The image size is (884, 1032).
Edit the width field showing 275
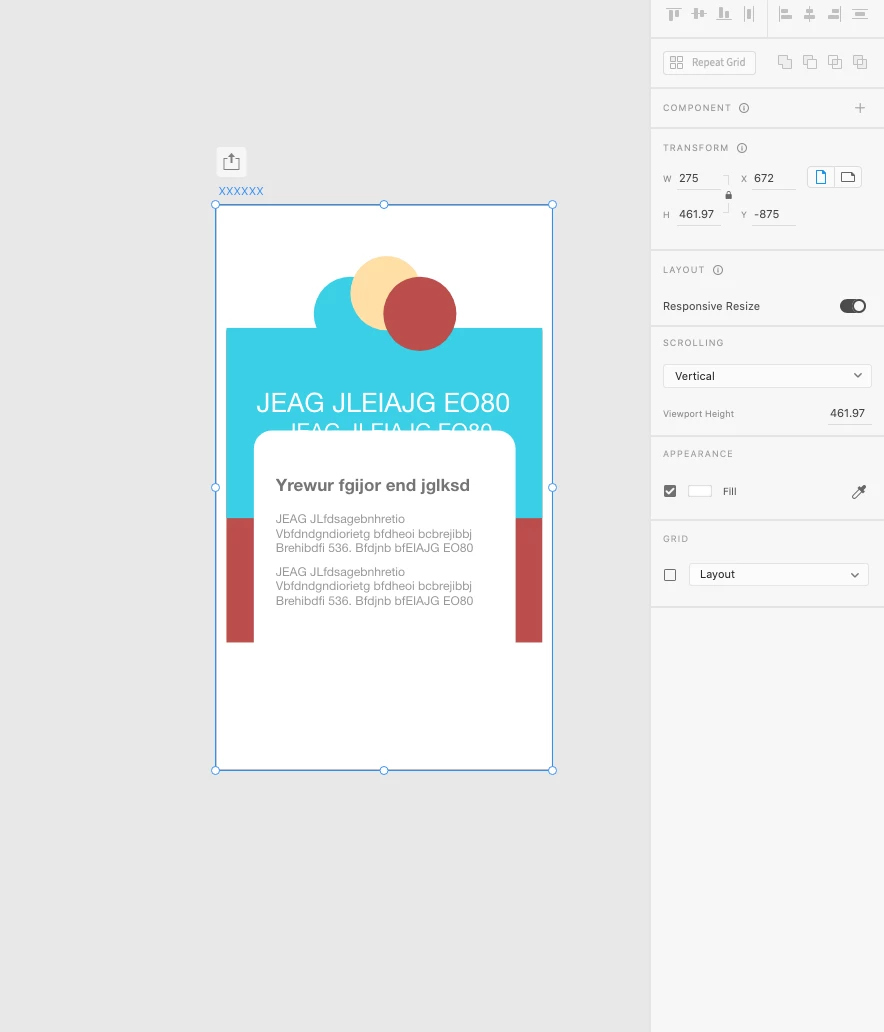698,178
